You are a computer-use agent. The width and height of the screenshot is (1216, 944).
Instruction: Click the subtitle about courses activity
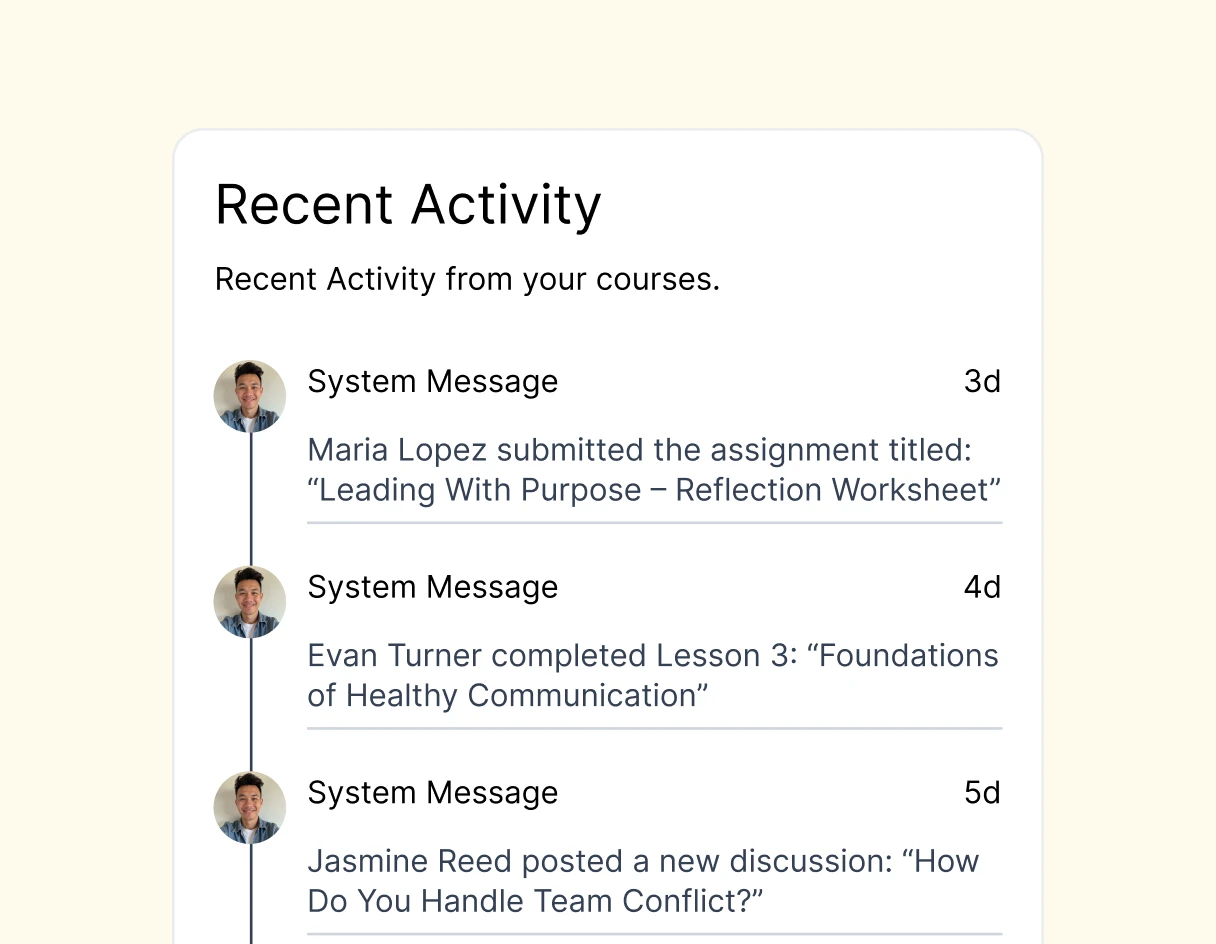(x=467, y=279)
